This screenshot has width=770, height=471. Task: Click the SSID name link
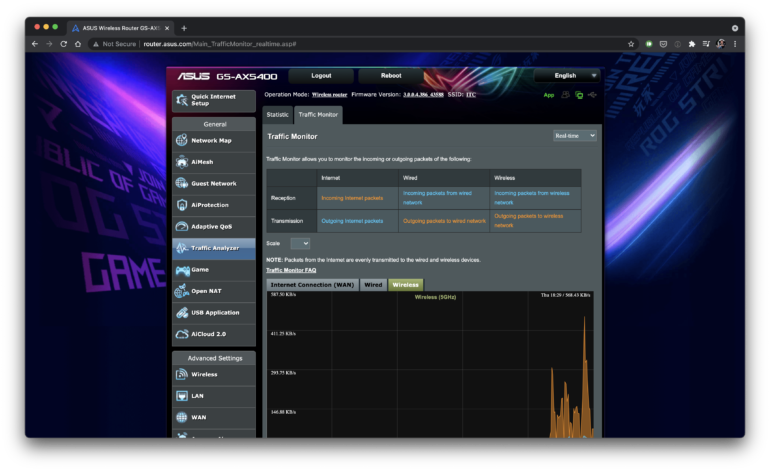pyautogui.click(x=471, y=95)
